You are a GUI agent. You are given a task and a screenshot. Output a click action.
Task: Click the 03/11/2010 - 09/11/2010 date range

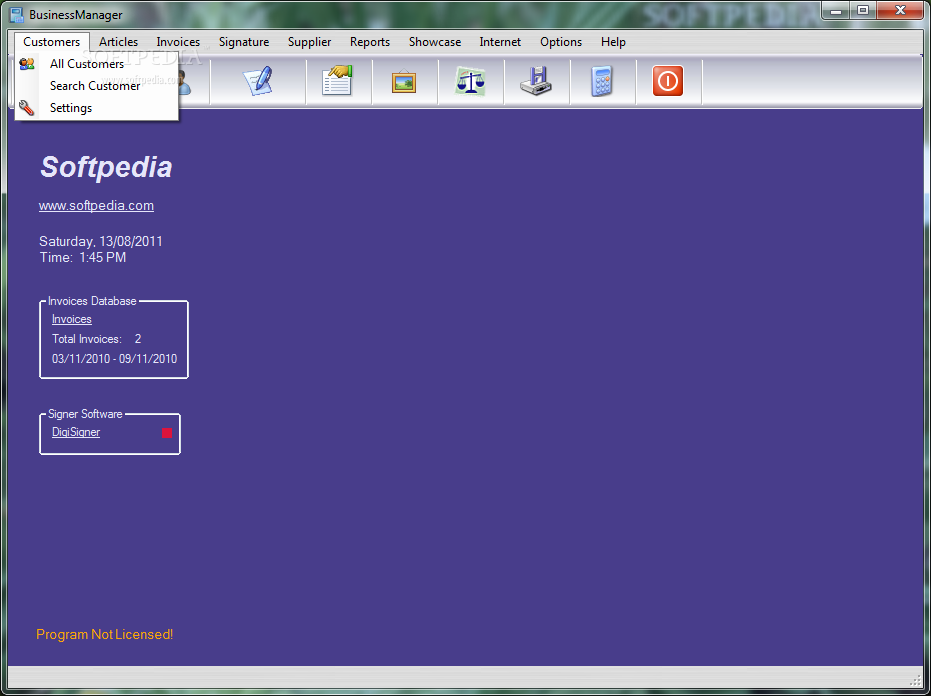pos(115,359)
